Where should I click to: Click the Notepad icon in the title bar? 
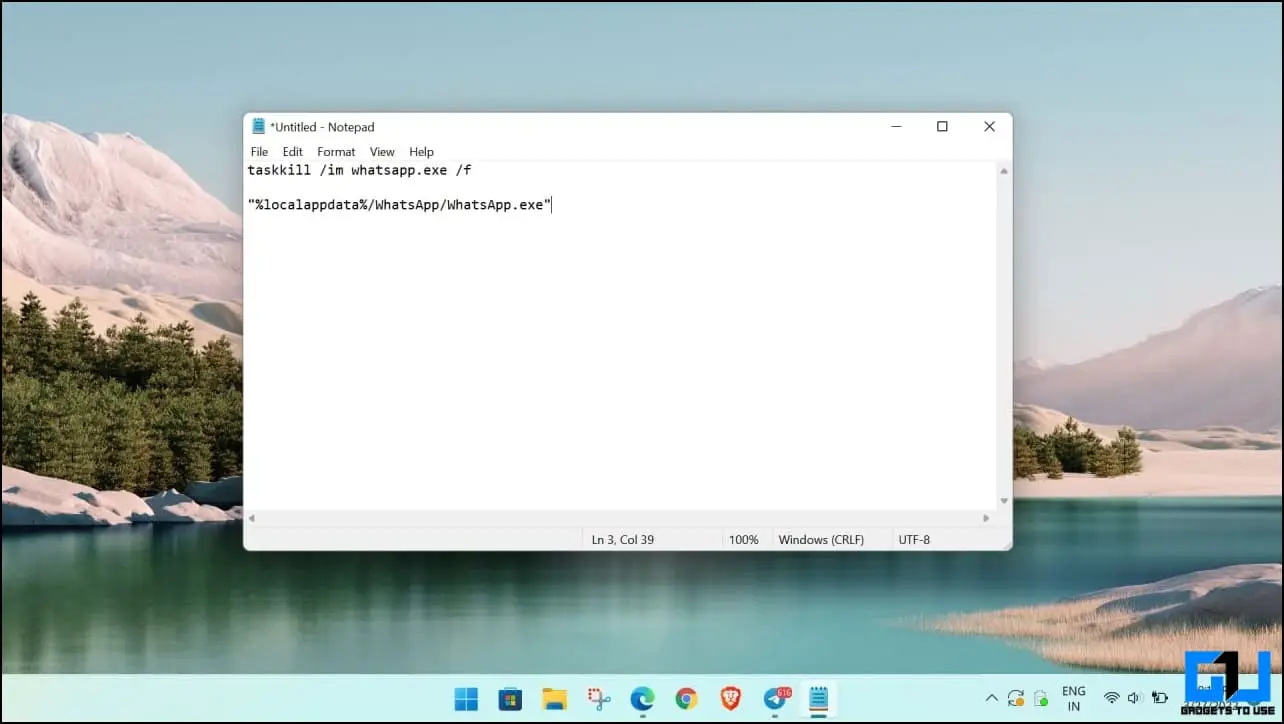(259, 127)
